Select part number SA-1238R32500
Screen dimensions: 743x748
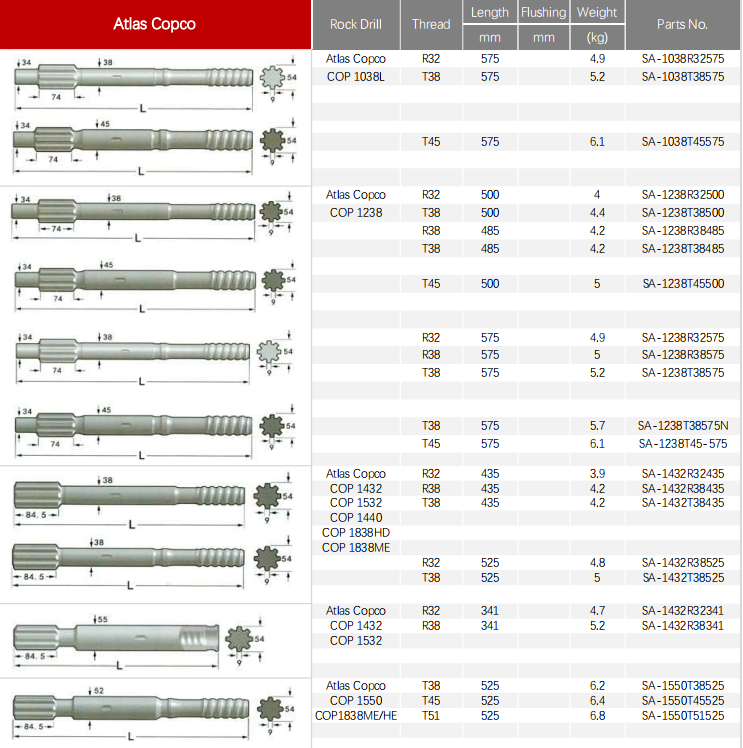pos(682,195)
